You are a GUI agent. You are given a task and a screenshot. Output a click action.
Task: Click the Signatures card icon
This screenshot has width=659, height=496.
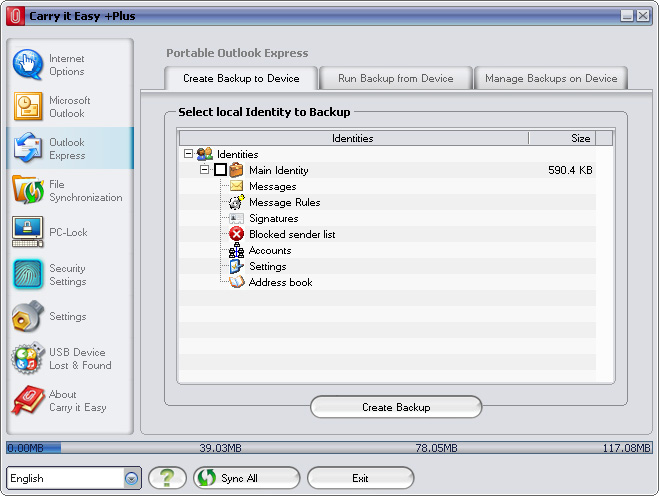pyautogui.click(x=236, y=218)
